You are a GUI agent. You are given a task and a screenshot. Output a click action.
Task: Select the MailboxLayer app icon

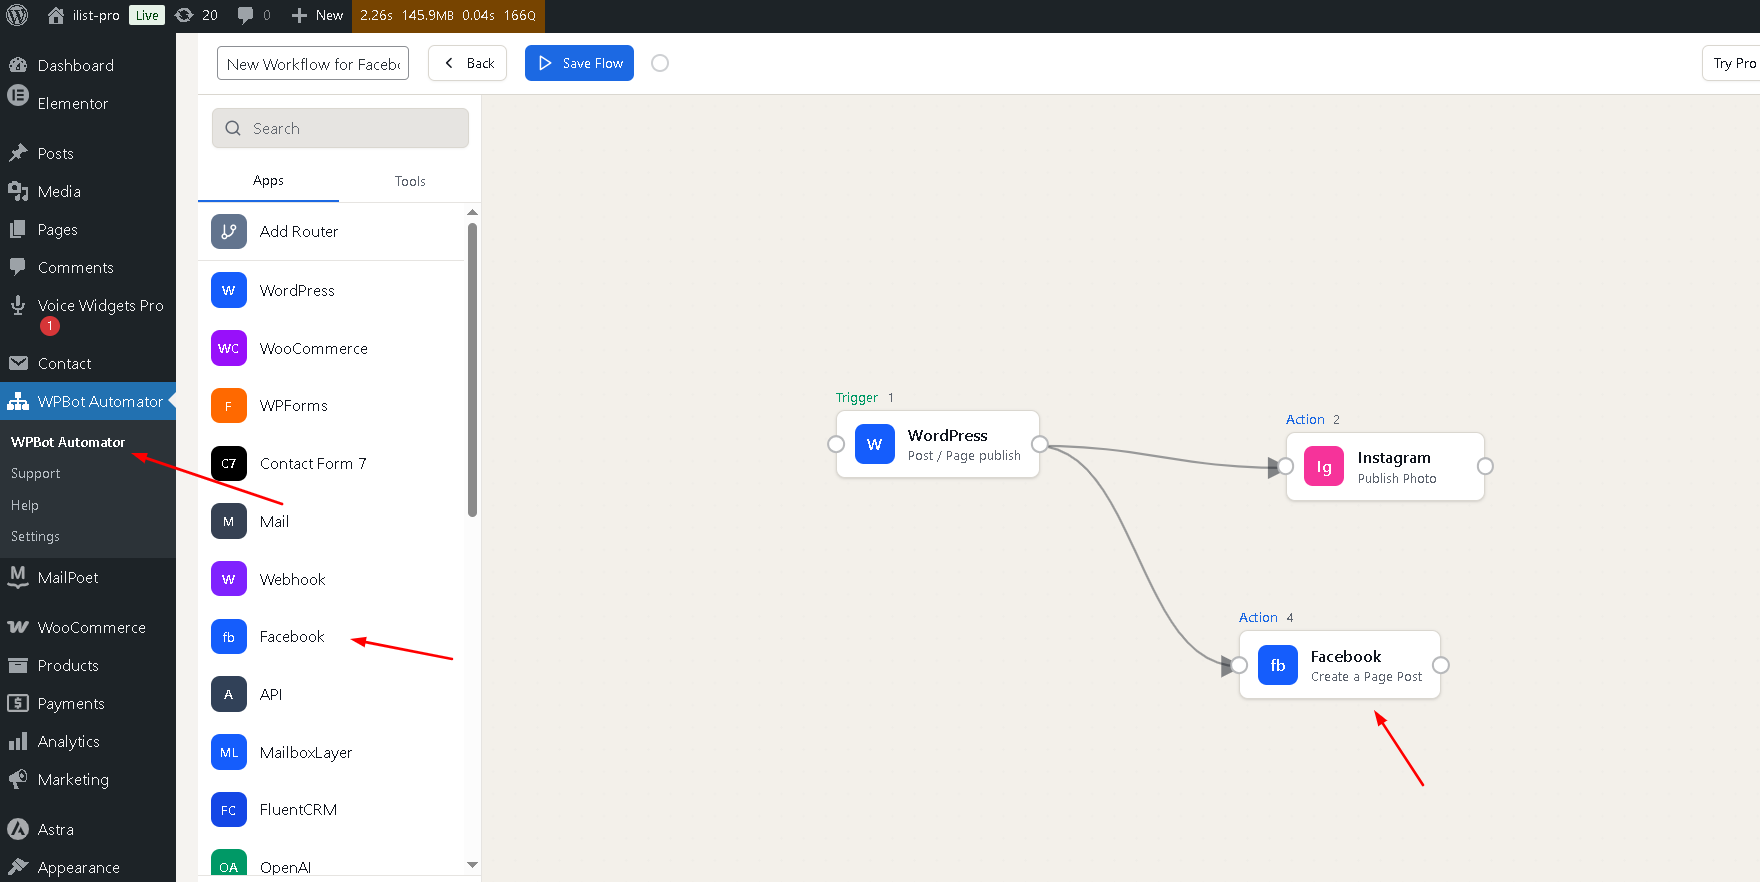[x=228, y=753]
